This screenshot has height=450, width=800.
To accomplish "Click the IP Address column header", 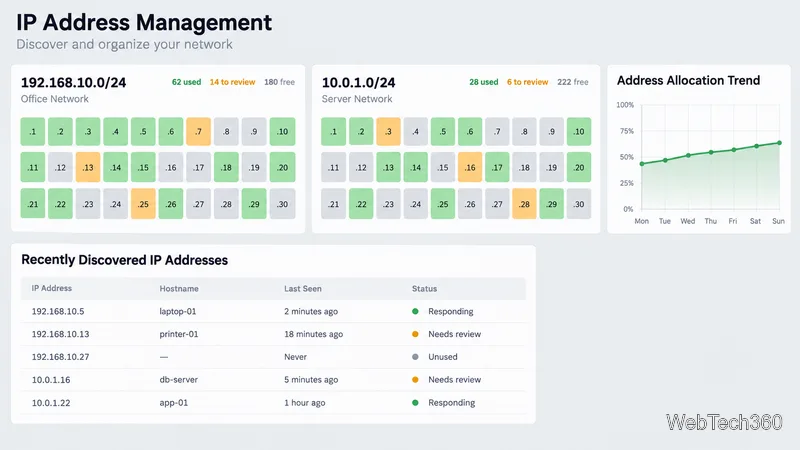I will tap(52, 288).
